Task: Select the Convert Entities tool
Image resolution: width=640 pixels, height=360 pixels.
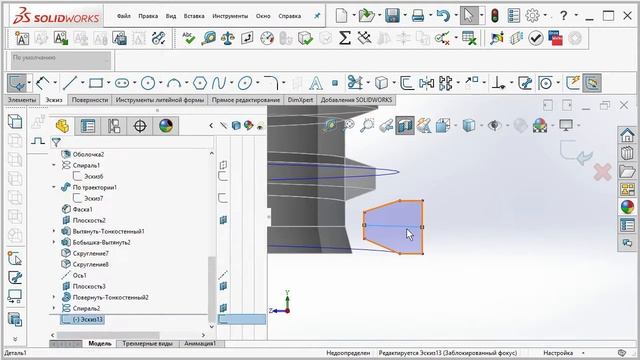Action: point(381,83)
